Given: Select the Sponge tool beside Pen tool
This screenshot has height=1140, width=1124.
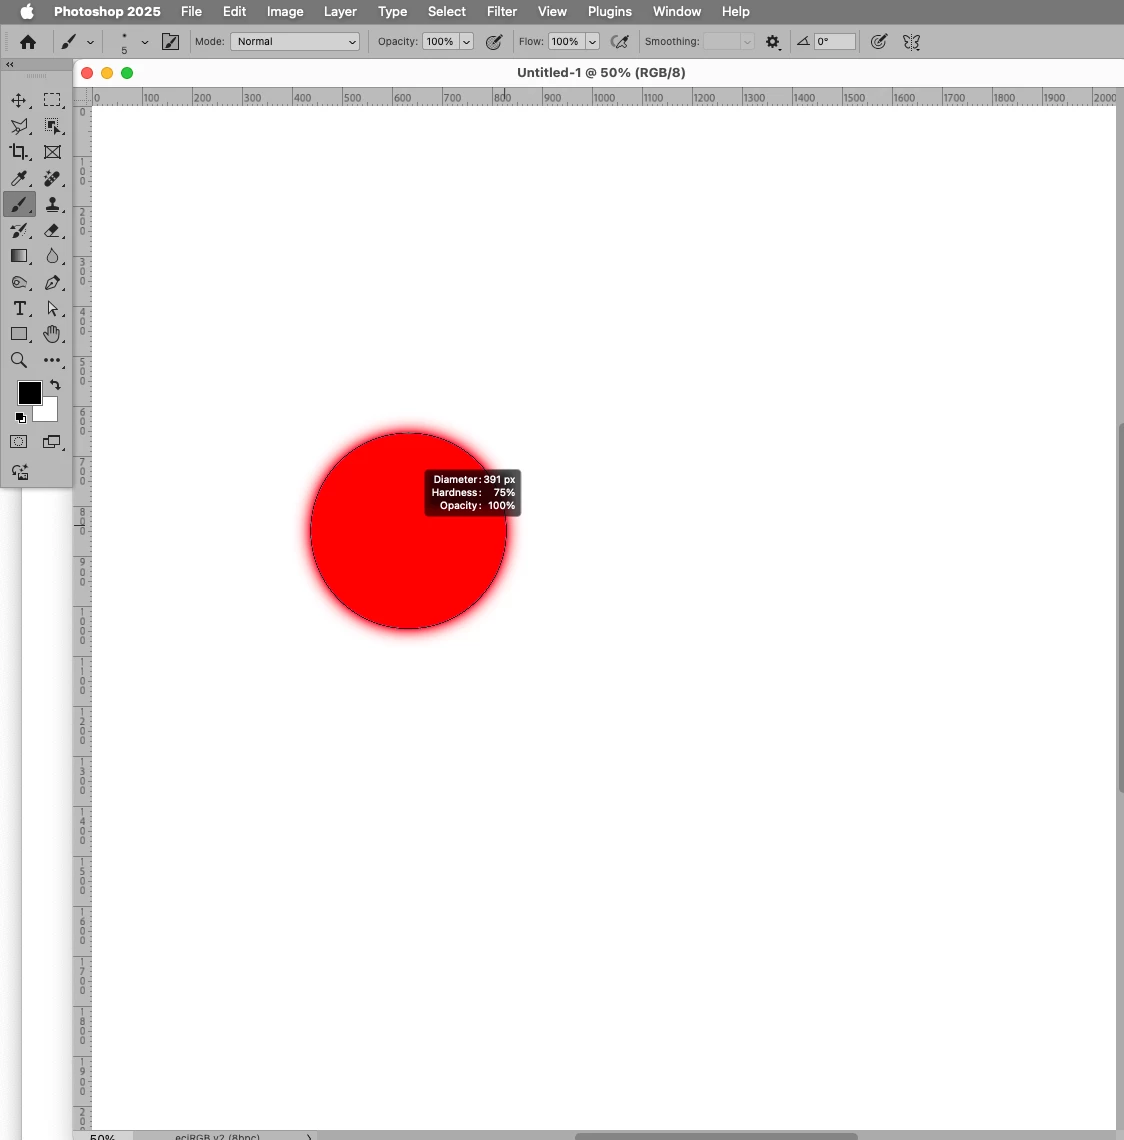Looking at the screenshot, I should (19, 282).
